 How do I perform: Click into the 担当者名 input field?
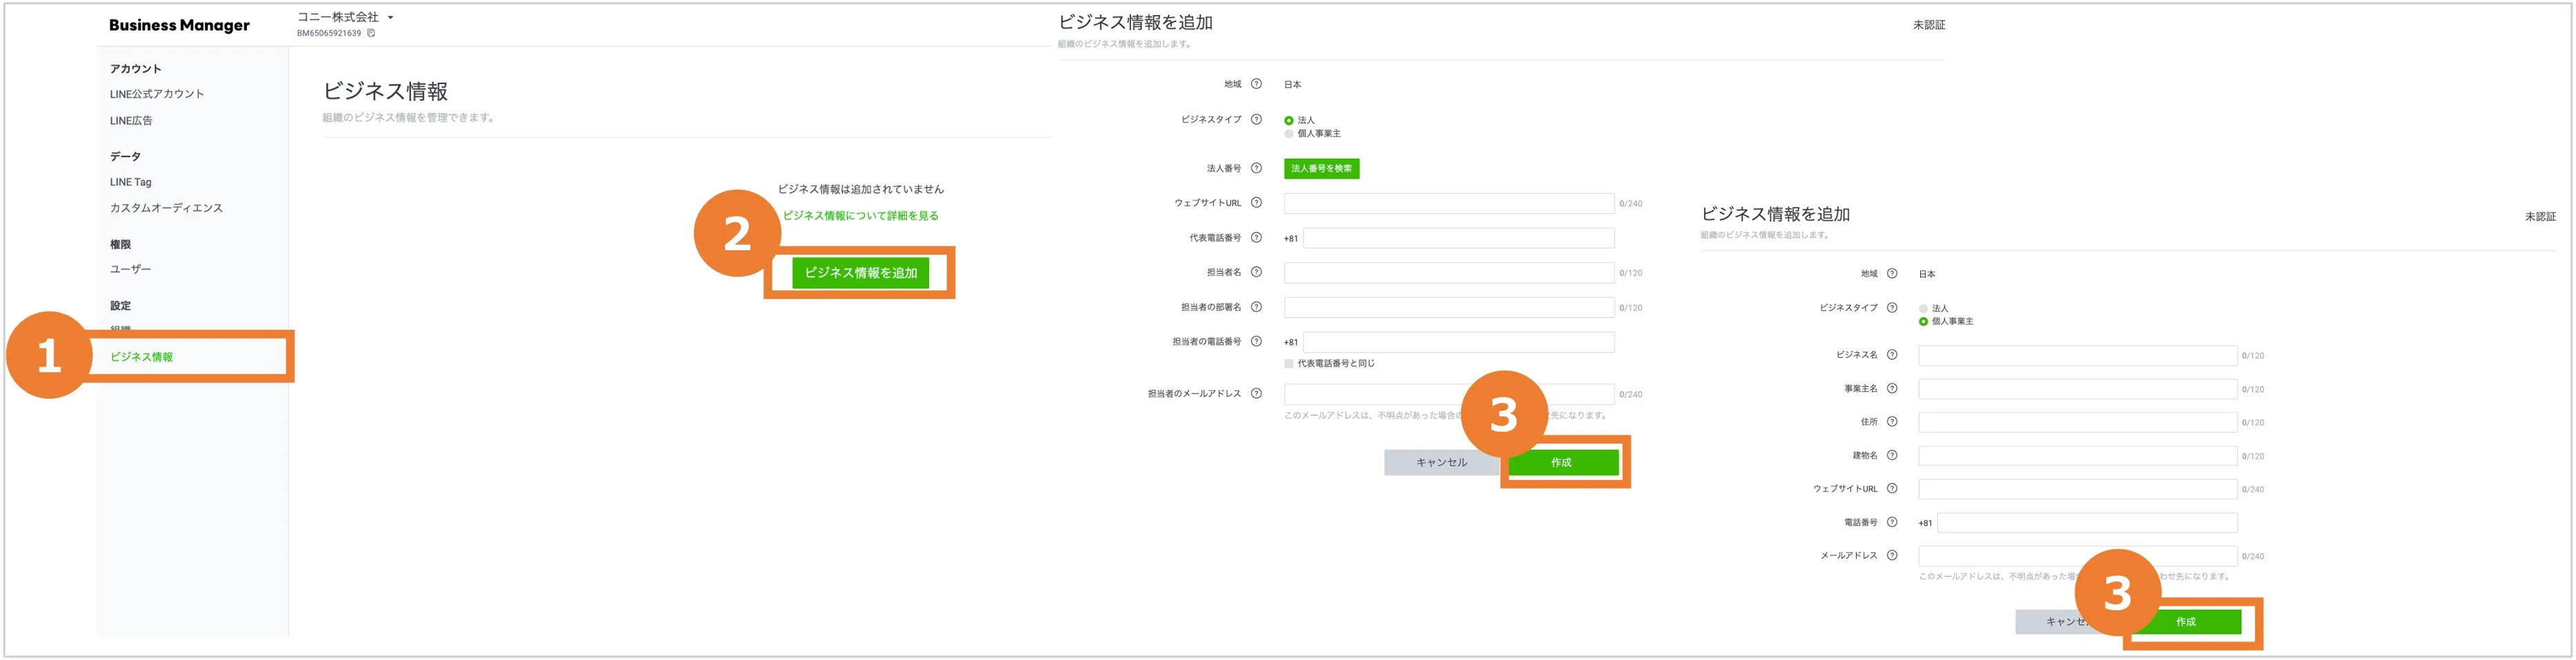tap(1448, 273)
